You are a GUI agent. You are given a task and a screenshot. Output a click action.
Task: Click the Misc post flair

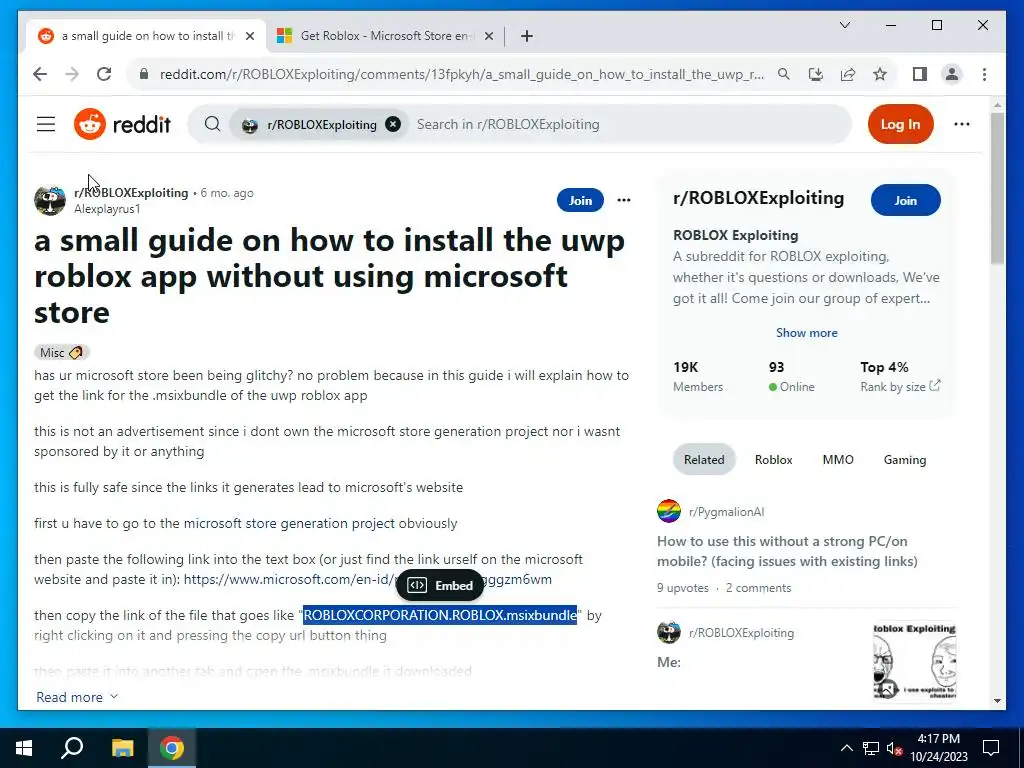click(61, 353)
